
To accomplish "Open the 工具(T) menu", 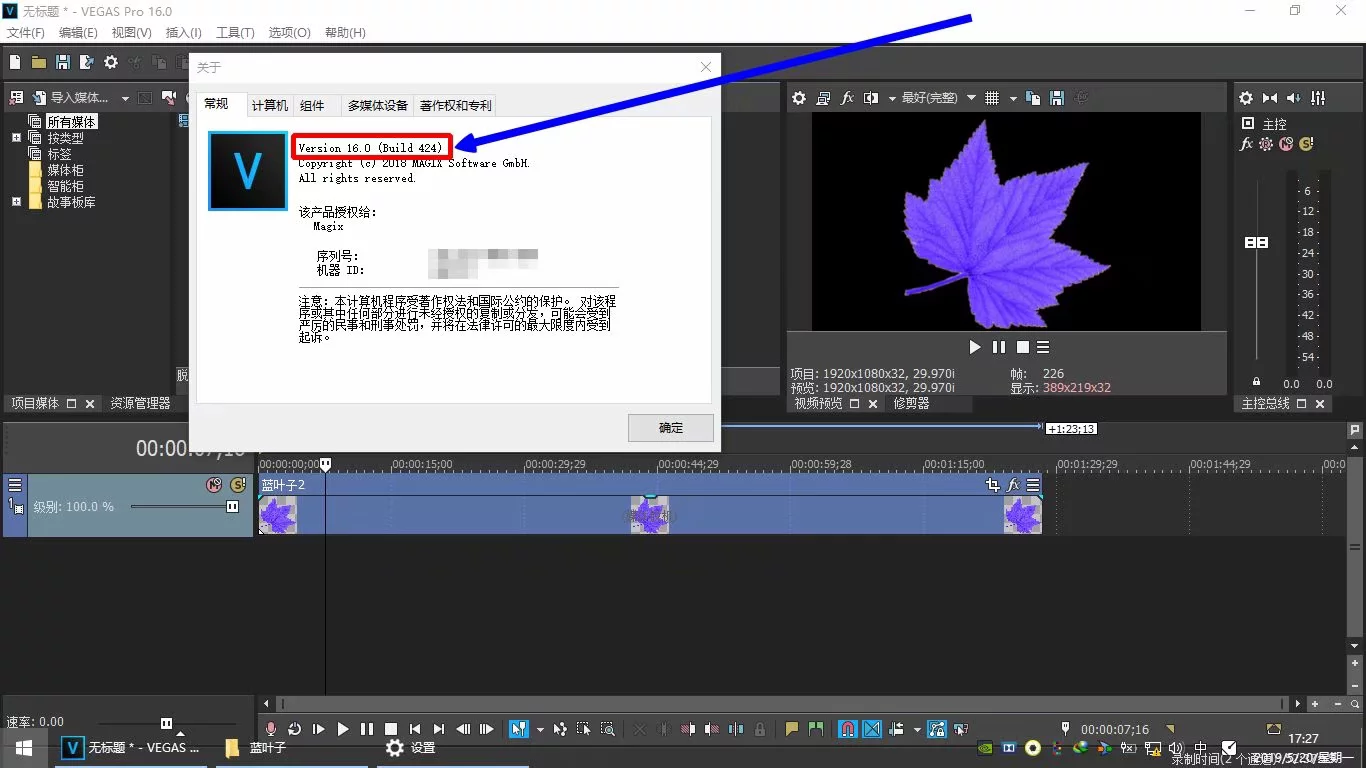I will click(235, 33).
